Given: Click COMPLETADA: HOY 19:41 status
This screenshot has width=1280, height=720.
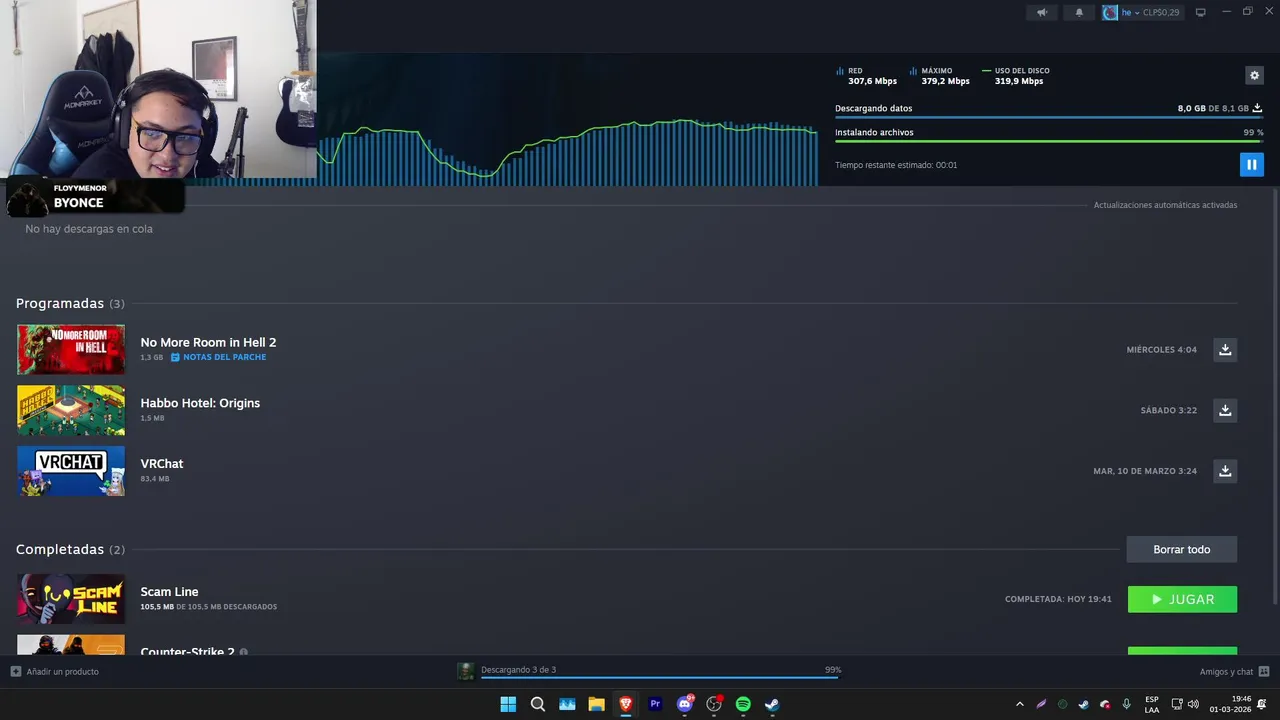Looking at the screenshot, I should tap(1058, 599).
